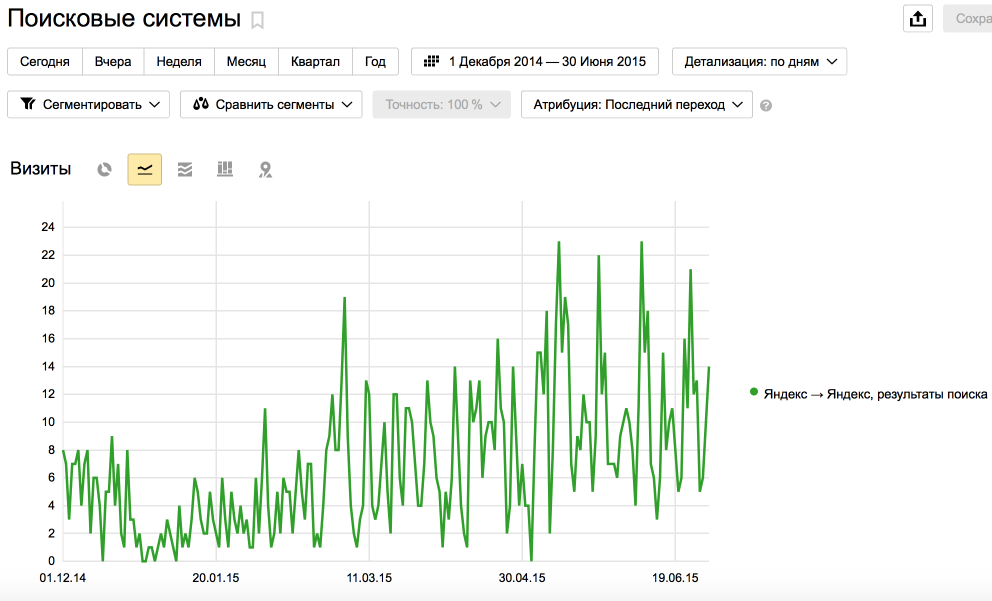Open attribution help question mark icon

(766, 105)
